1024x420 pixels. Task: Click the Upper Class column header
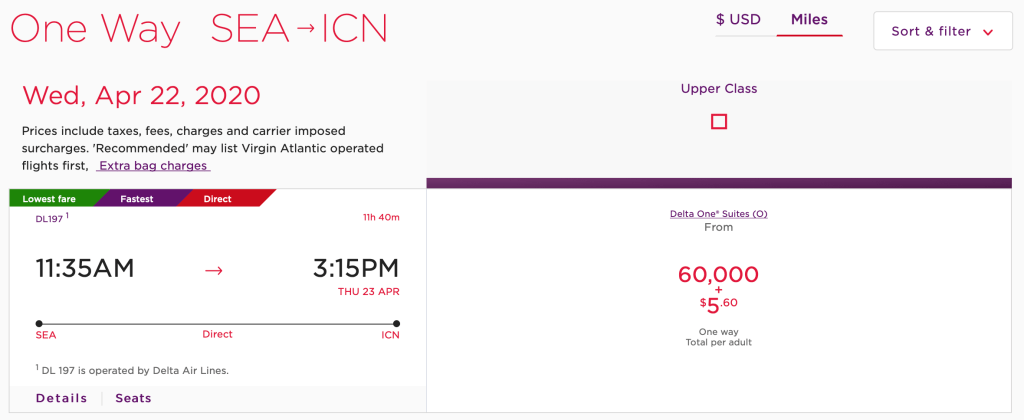718,89
